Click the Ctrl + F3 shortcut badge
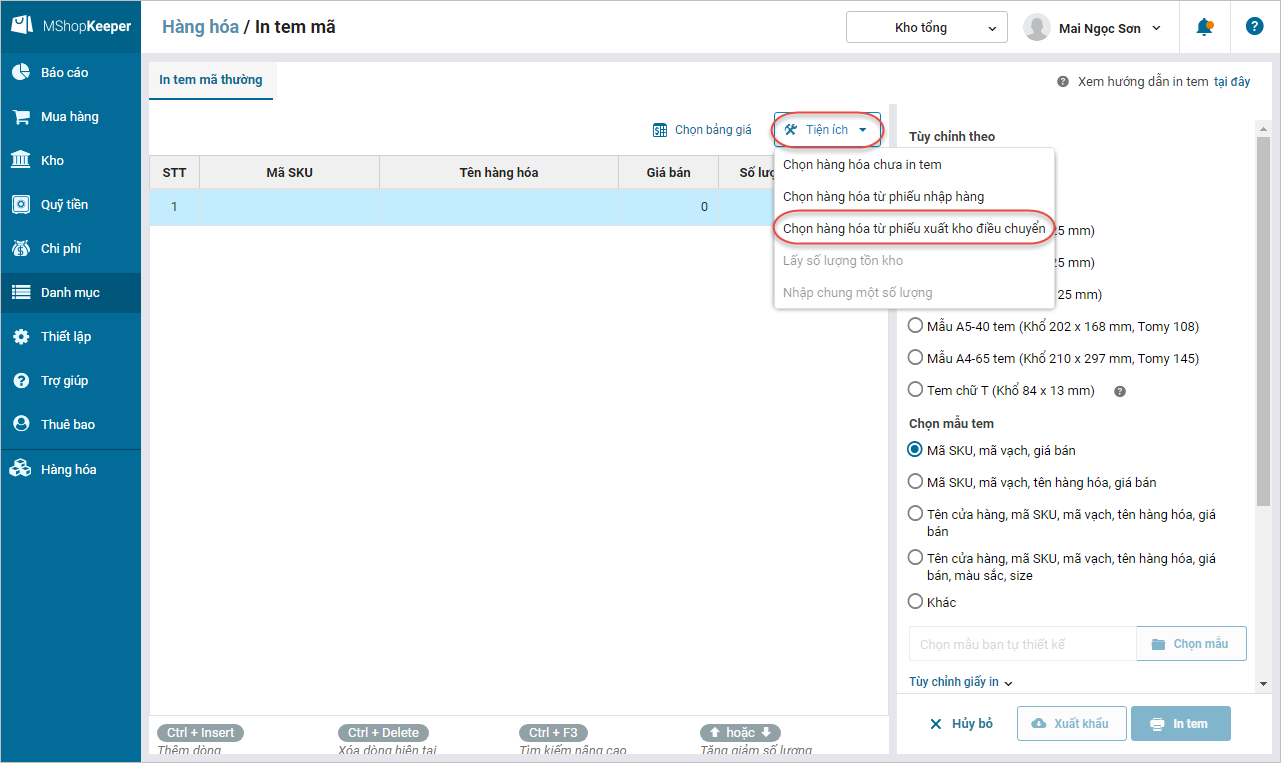Viewport: 1281px width, 763px height. tap(554, 733)
